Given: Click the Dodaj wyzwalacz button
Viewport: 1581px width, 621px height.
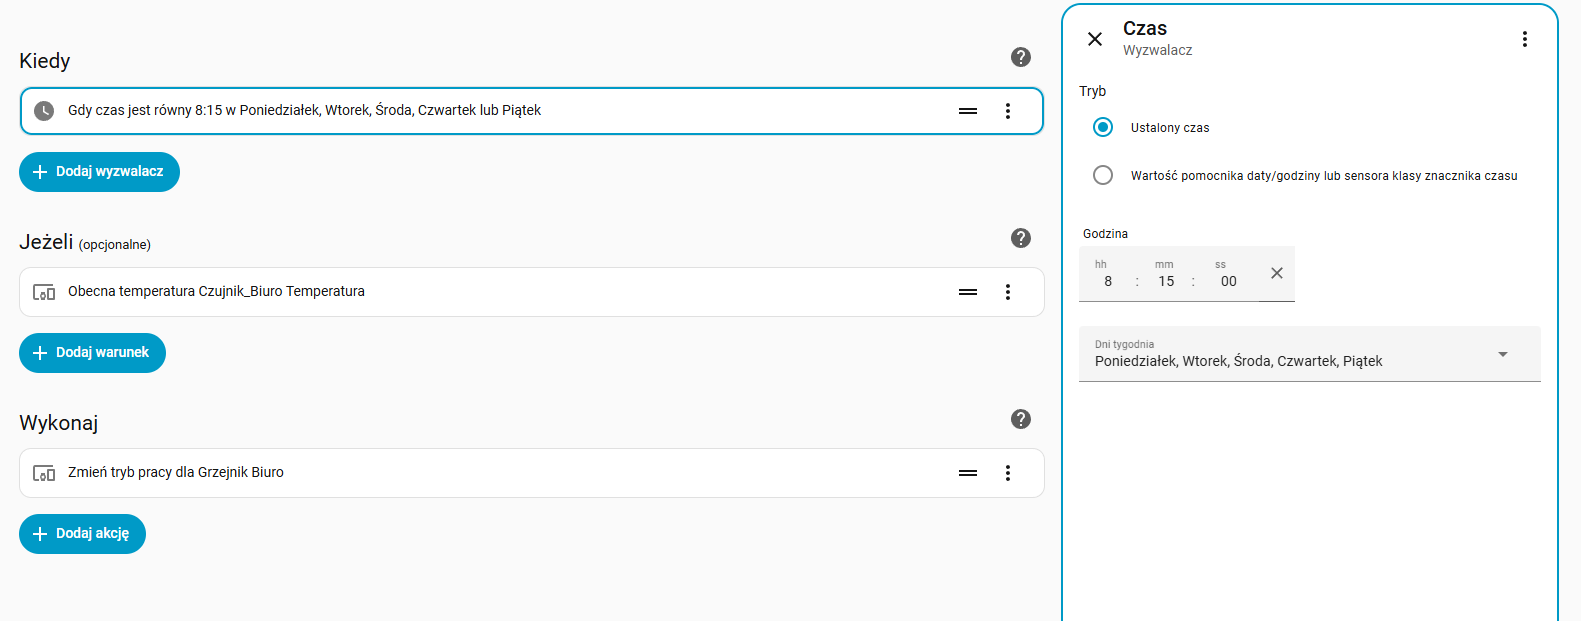Looking at the screenshot, I should point(99,172).
